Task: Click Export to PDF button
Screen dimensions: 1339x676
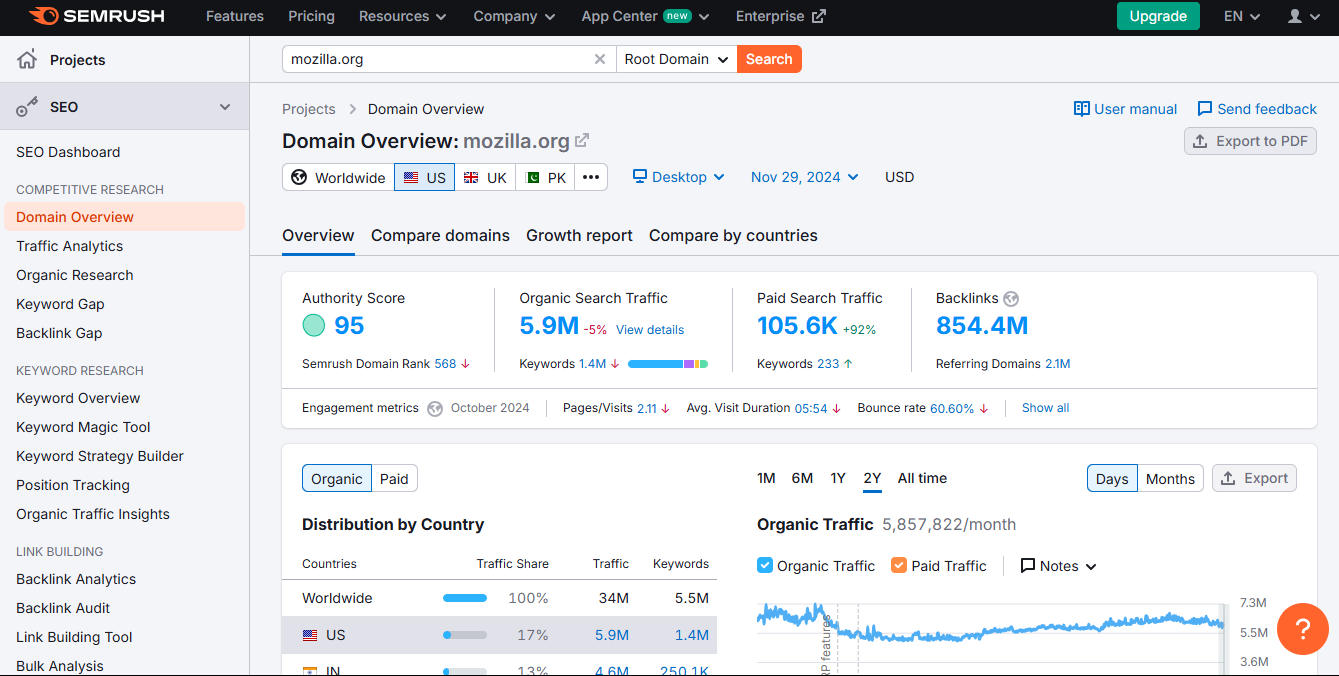Action: (x=1250, y=141)
